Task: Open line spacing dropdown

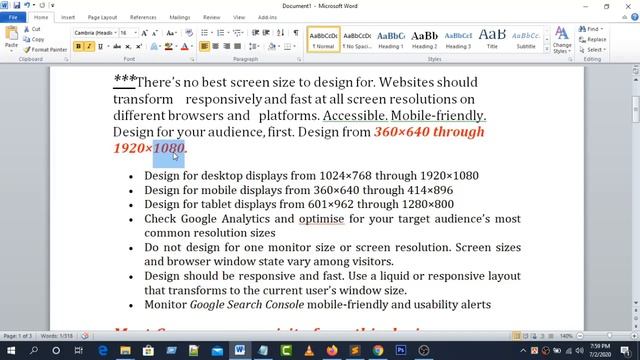Action: point(254,47)
